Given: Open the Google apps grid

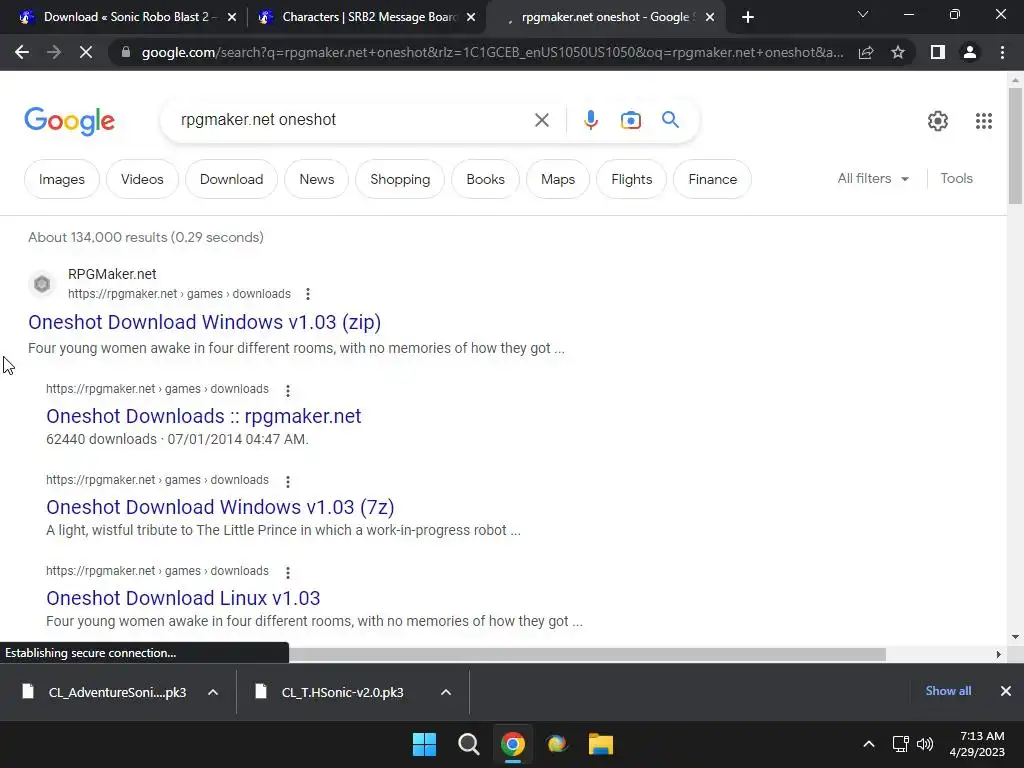Looking at the screenshot, I should [984, 121].
